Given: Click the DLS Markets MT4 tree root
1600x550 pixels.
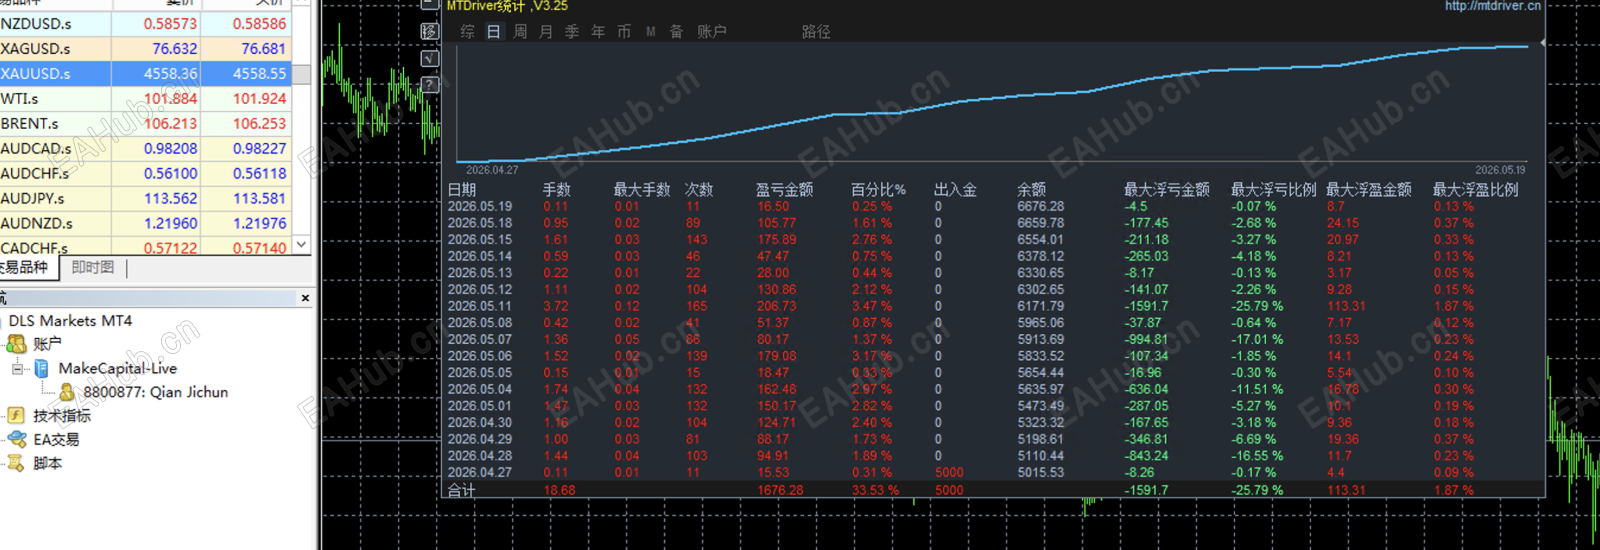Looking at the screenshot, I should pyautogui.click(x=70, y=321).
